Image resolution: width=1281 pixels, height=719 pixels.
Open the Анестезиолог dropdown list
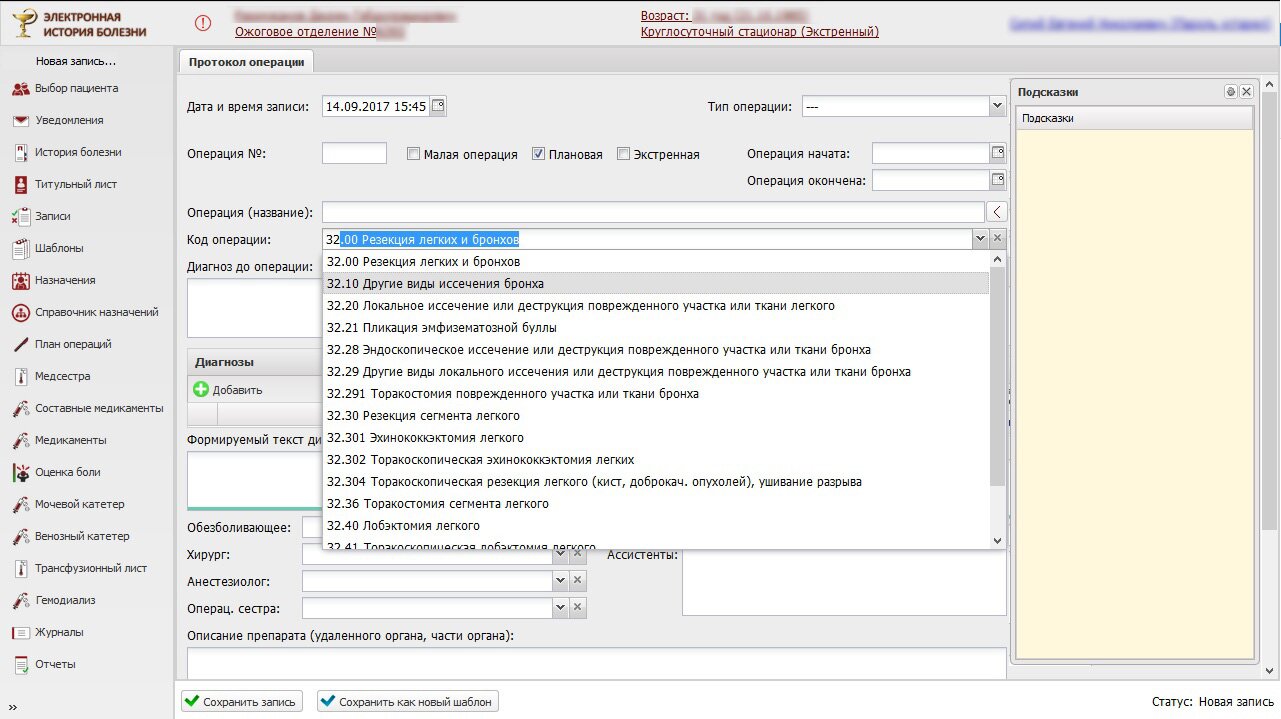pos(560,580)
